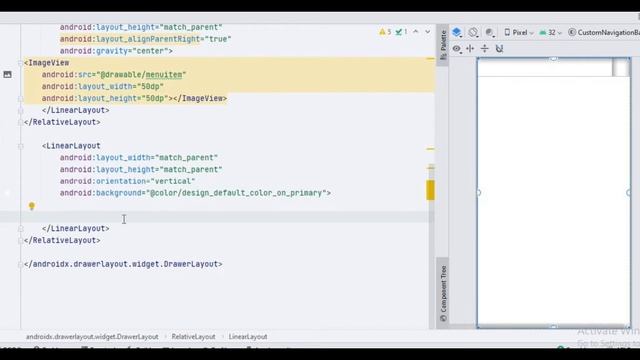Toggle the autoconnect magnet icon
Image resolution: width=640 pixels, height=360 pixels.
pos(499,49)
